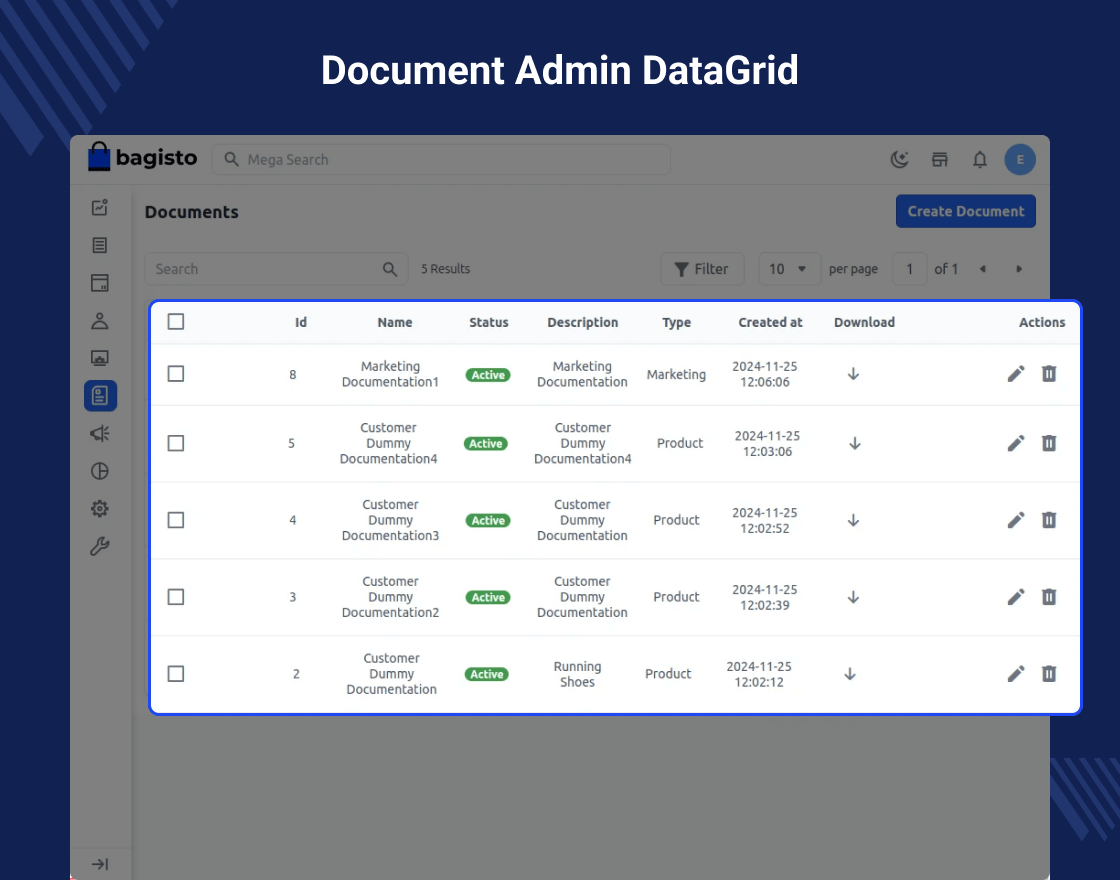Open user avatar E menu

(1020, 159)
